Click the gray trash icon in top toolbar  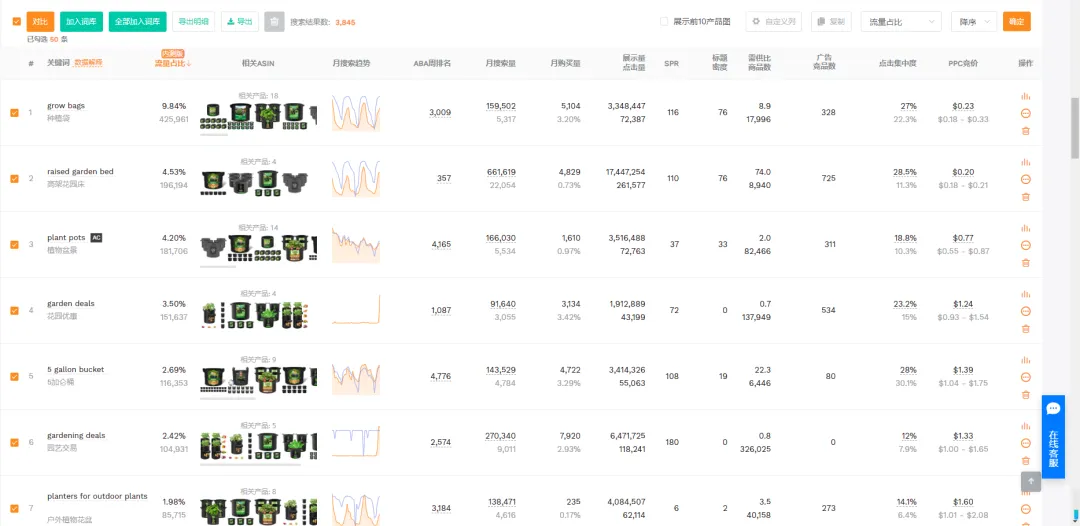[x=274, y=22]
